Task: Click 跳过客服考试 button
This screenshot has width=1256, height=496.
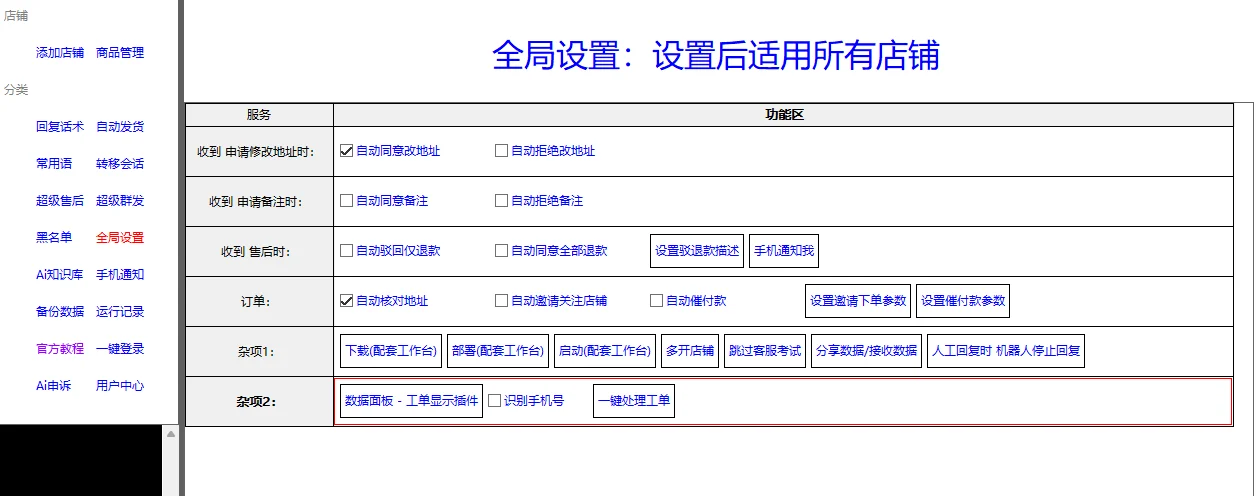Action: coord(765,351)
